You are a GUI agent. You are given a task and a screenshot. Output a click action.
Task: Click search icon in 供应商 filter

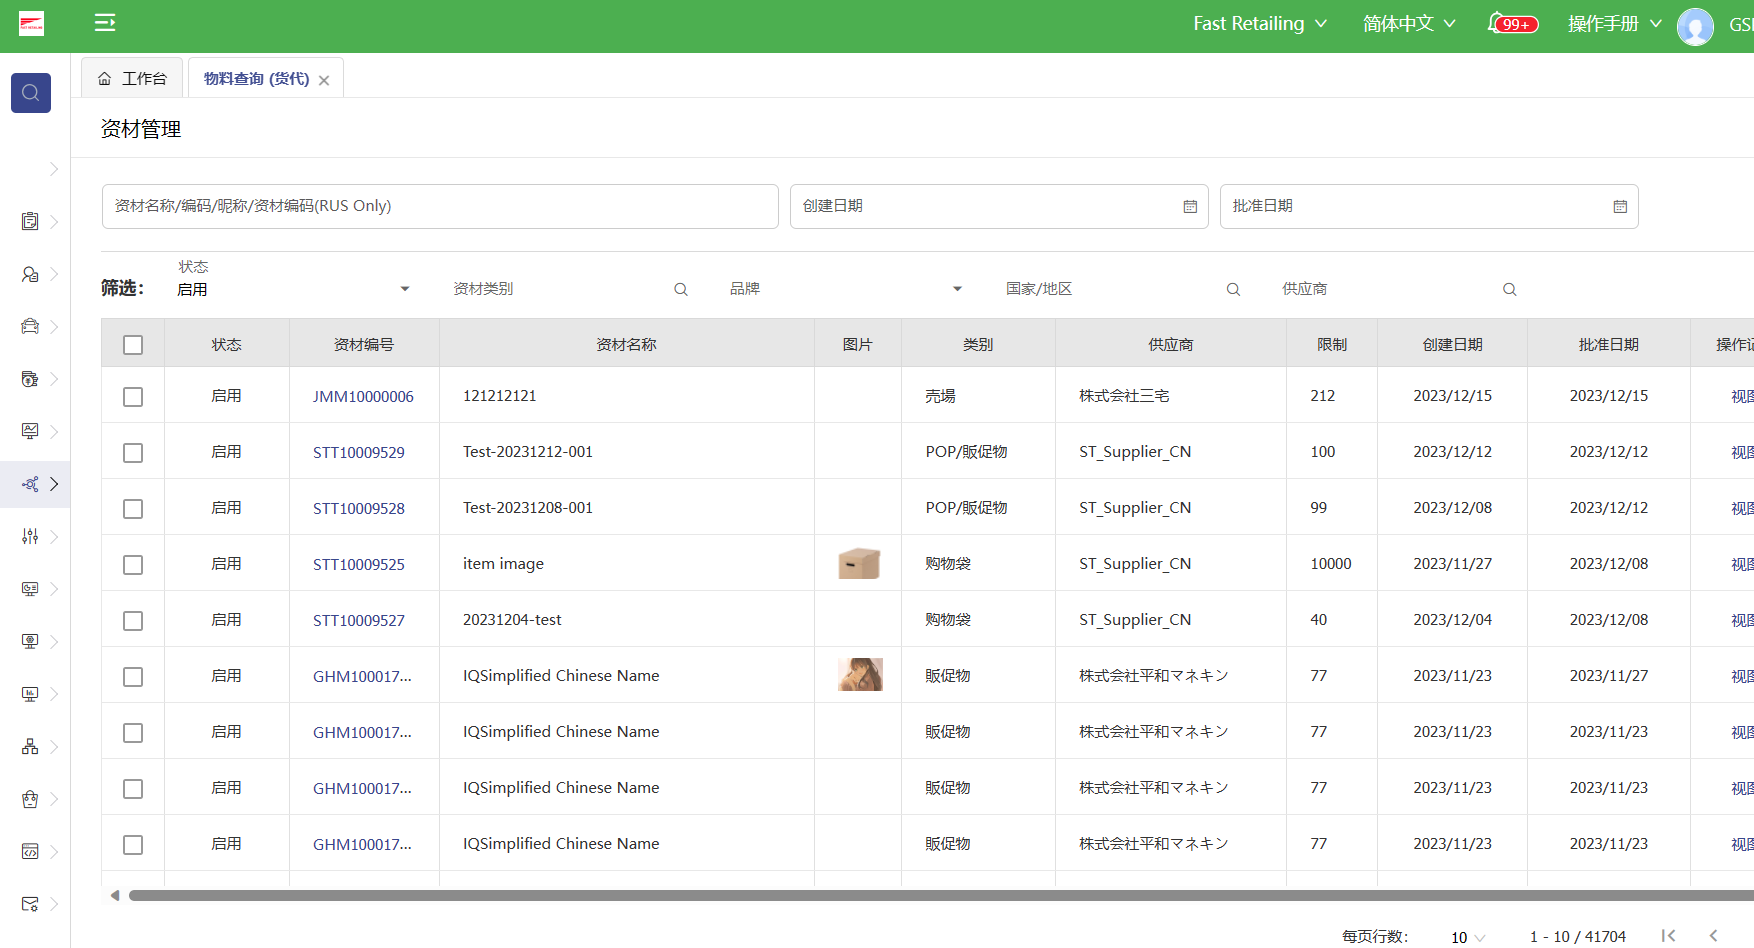click(x=1510, y=289)
